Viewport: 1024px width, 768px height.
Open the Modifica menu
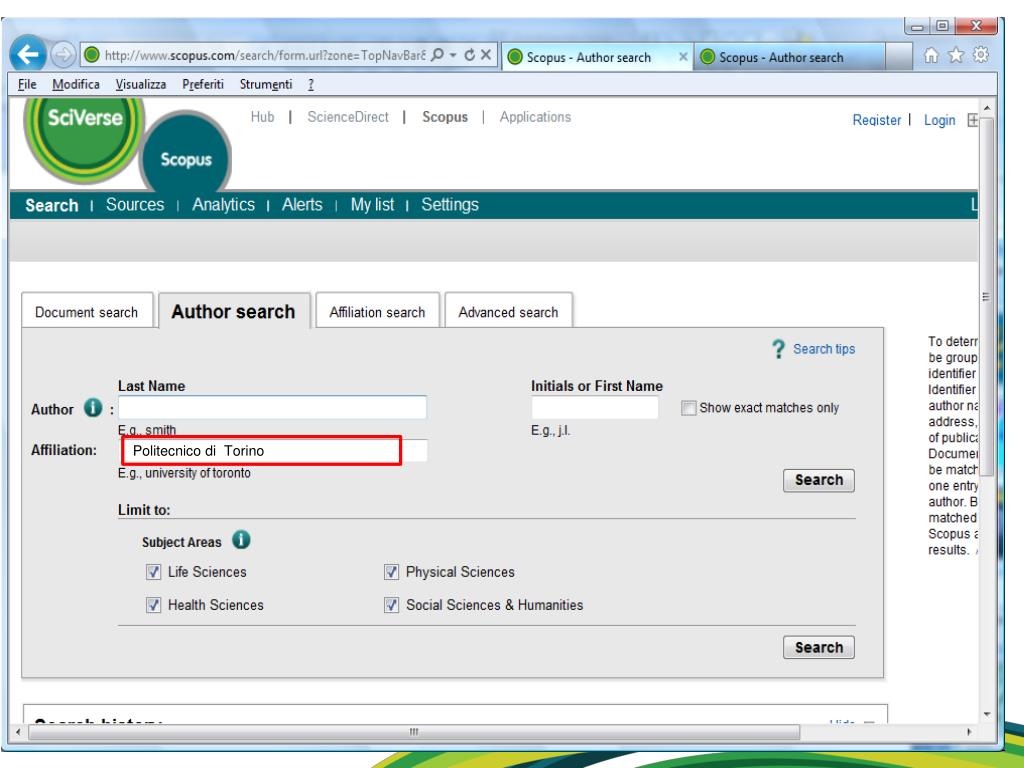point(76,84)
